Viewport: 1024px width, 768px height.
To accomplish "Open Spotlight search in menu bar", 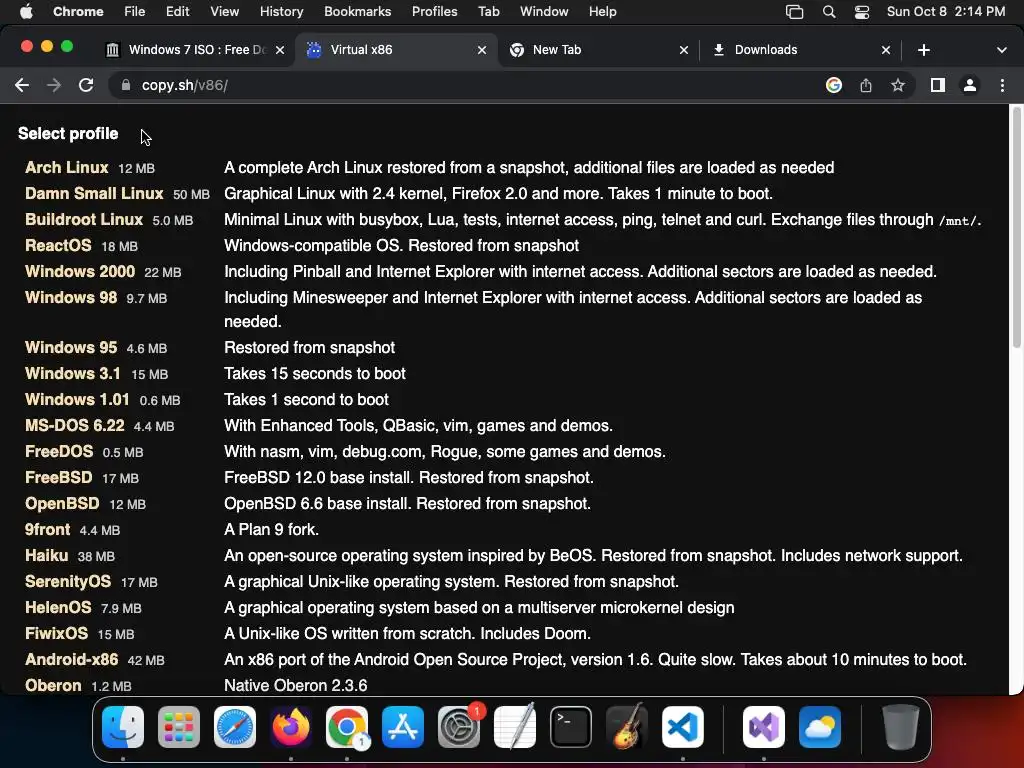I will pos(829,12).
